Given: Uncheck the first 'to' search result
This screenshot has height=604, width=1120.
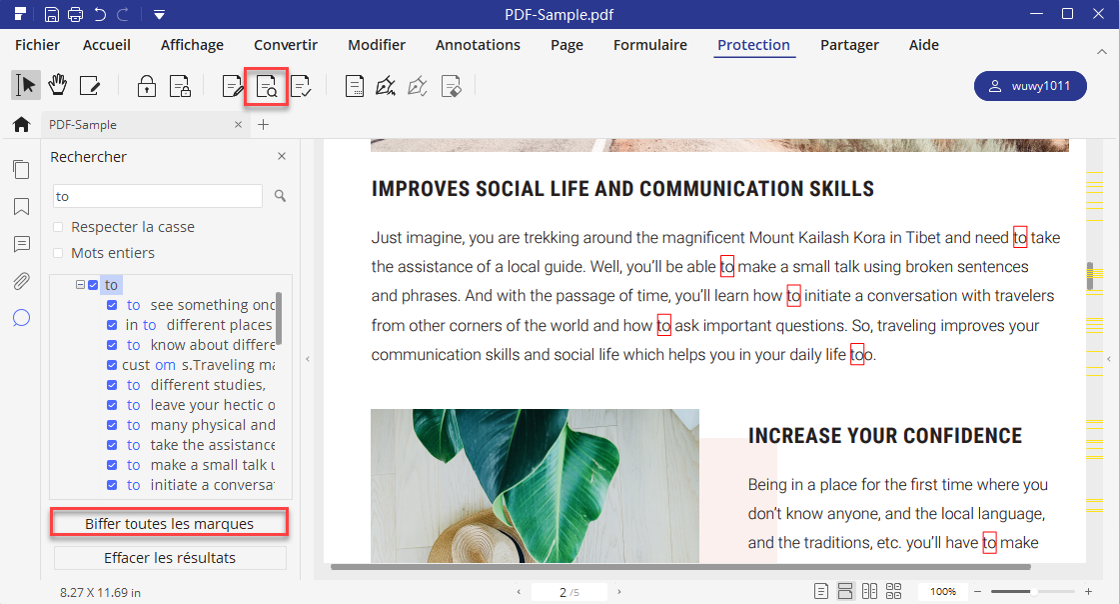Looking at the screenshot, I should click(111, 304).
